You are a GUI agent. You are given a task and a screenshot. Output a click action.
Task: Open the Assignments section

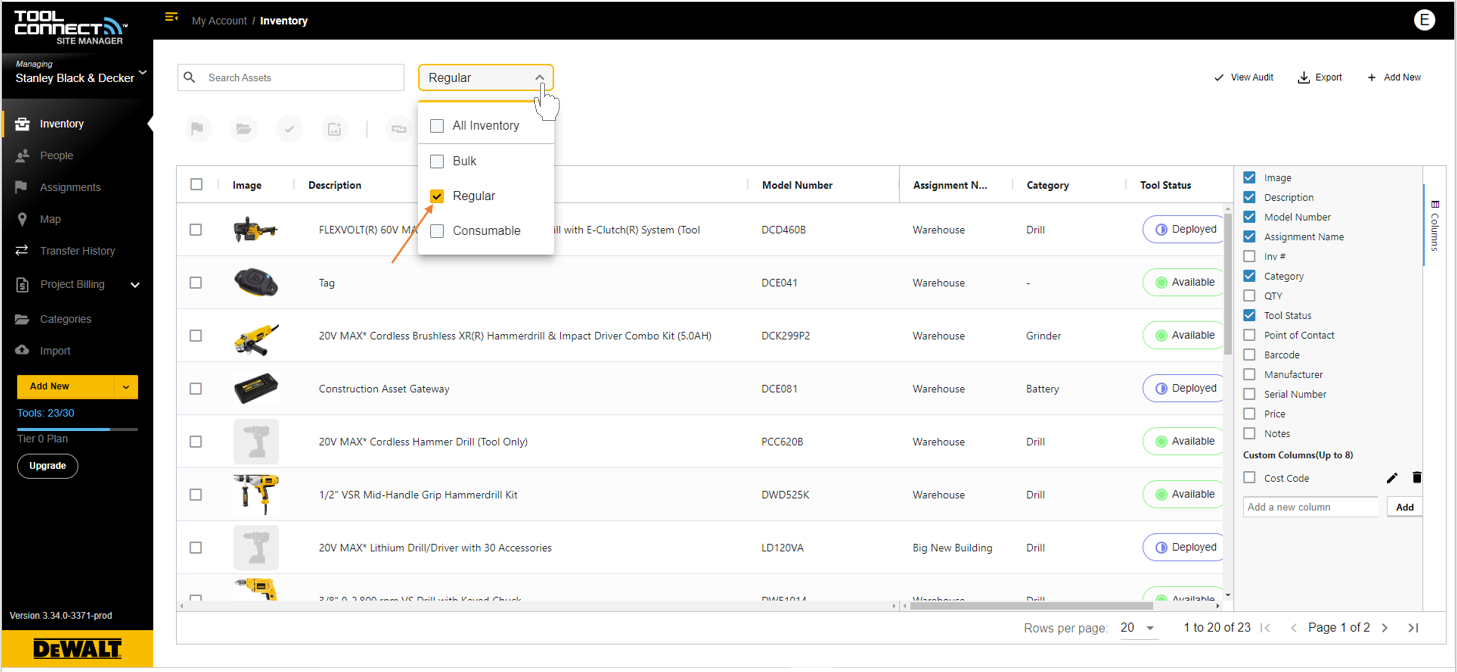70,187
